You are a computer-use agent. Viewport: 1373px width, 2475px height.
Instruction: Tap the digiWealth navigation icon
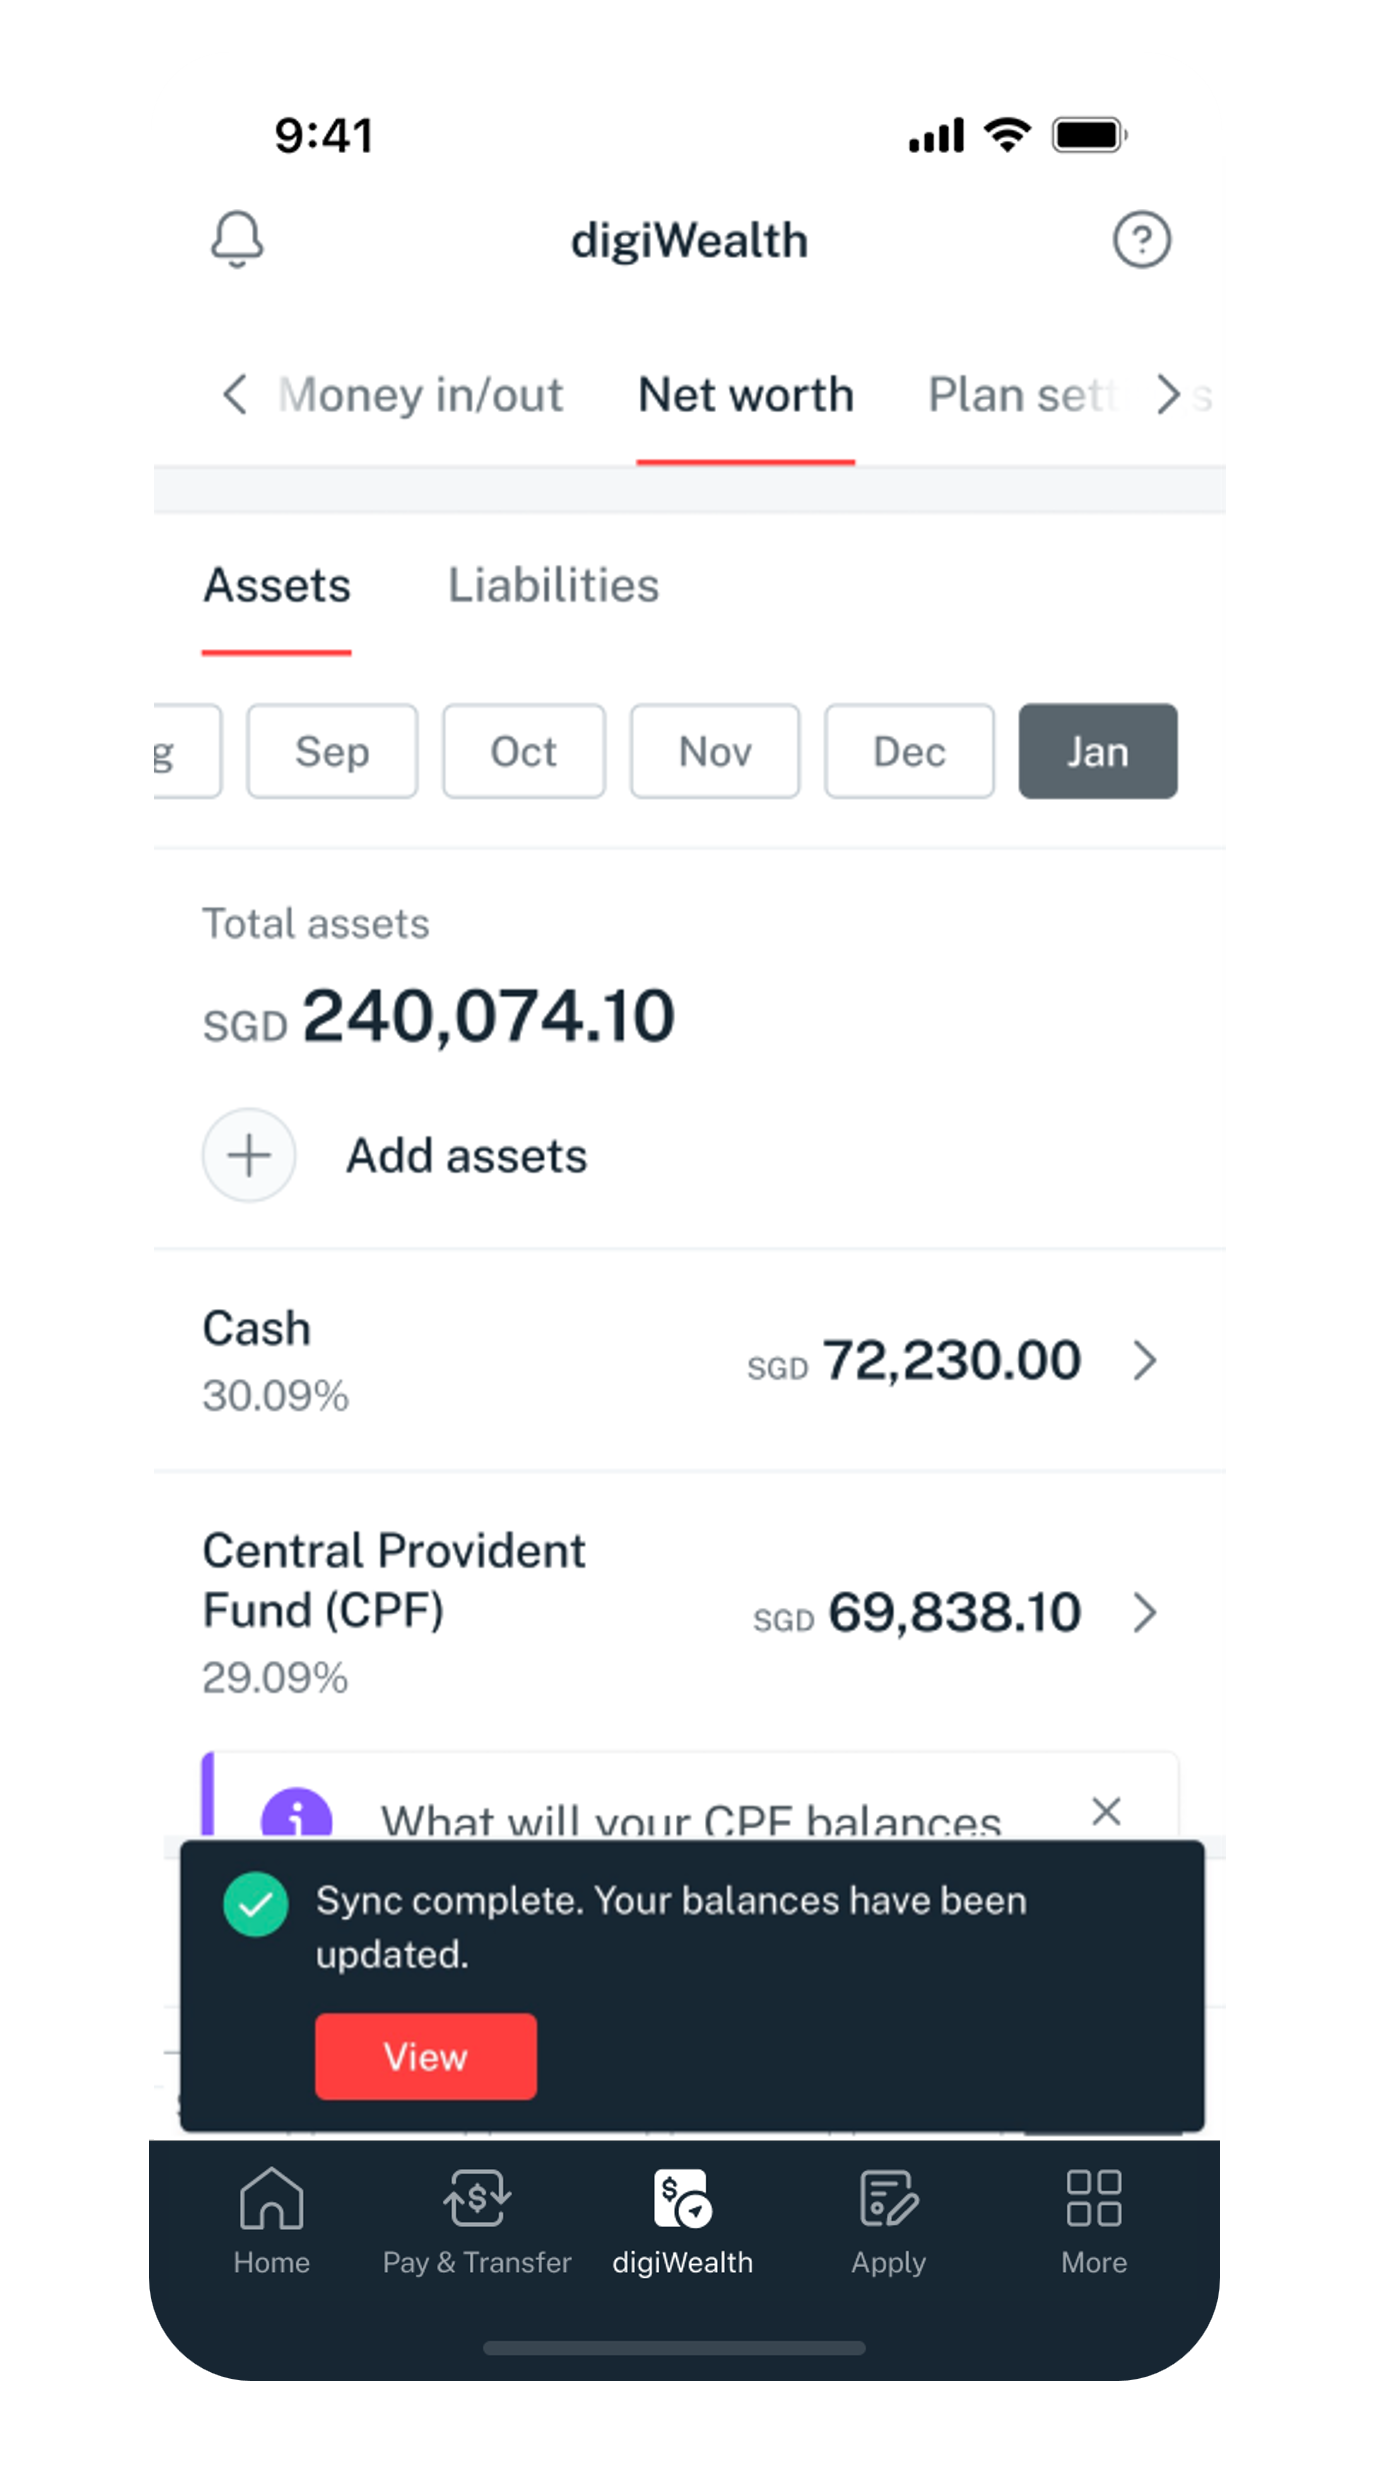[682, 2200]
